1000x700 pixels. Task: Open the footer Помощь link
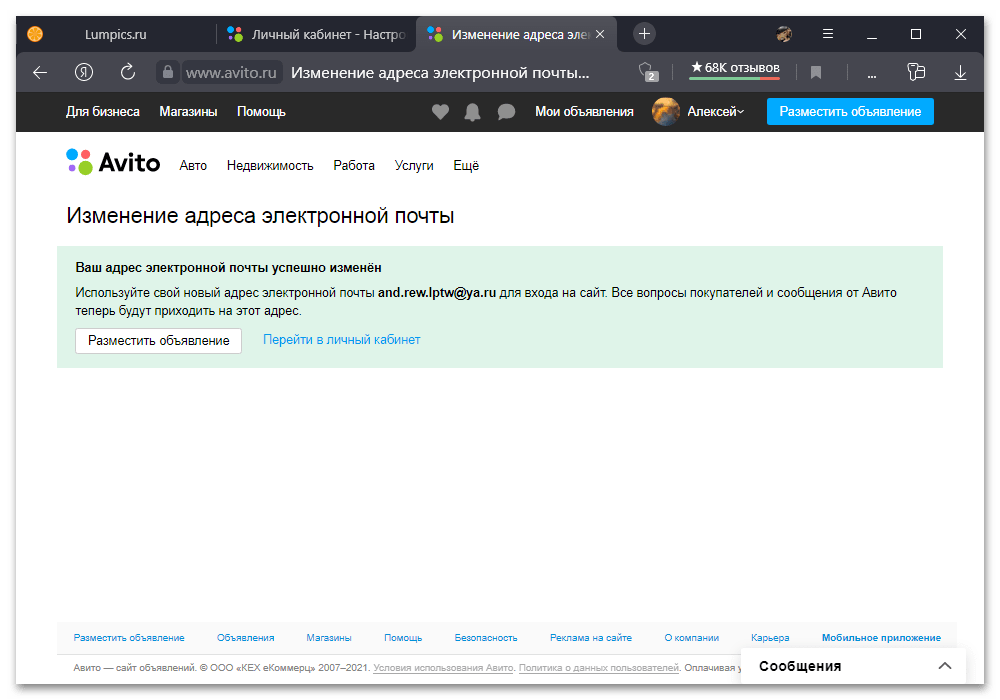point(403,638)
